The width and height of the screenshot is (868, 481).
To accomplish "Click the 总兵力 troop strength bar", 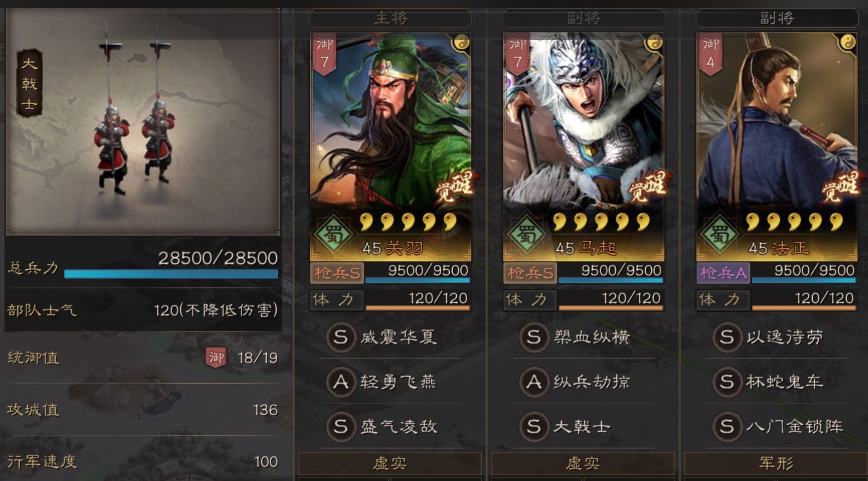I will tap(170, 273).
